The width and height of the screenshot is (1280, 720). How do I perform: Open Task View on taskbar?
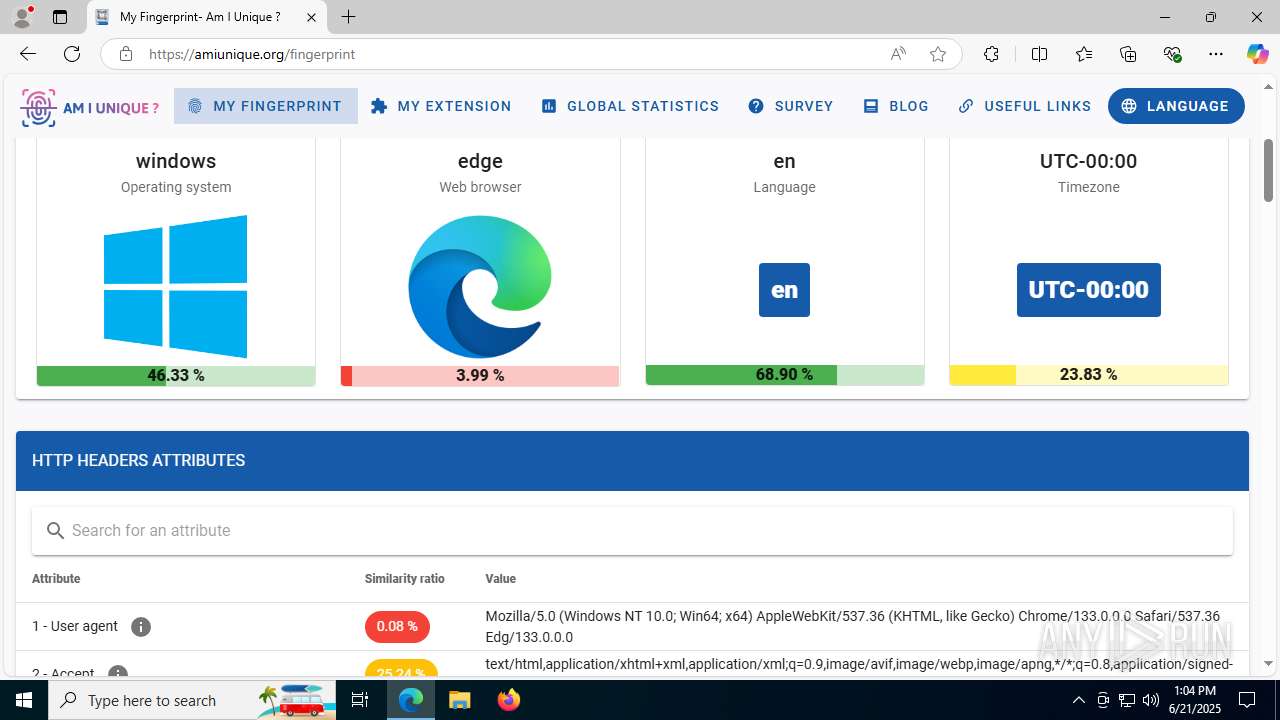pos(361,700)
